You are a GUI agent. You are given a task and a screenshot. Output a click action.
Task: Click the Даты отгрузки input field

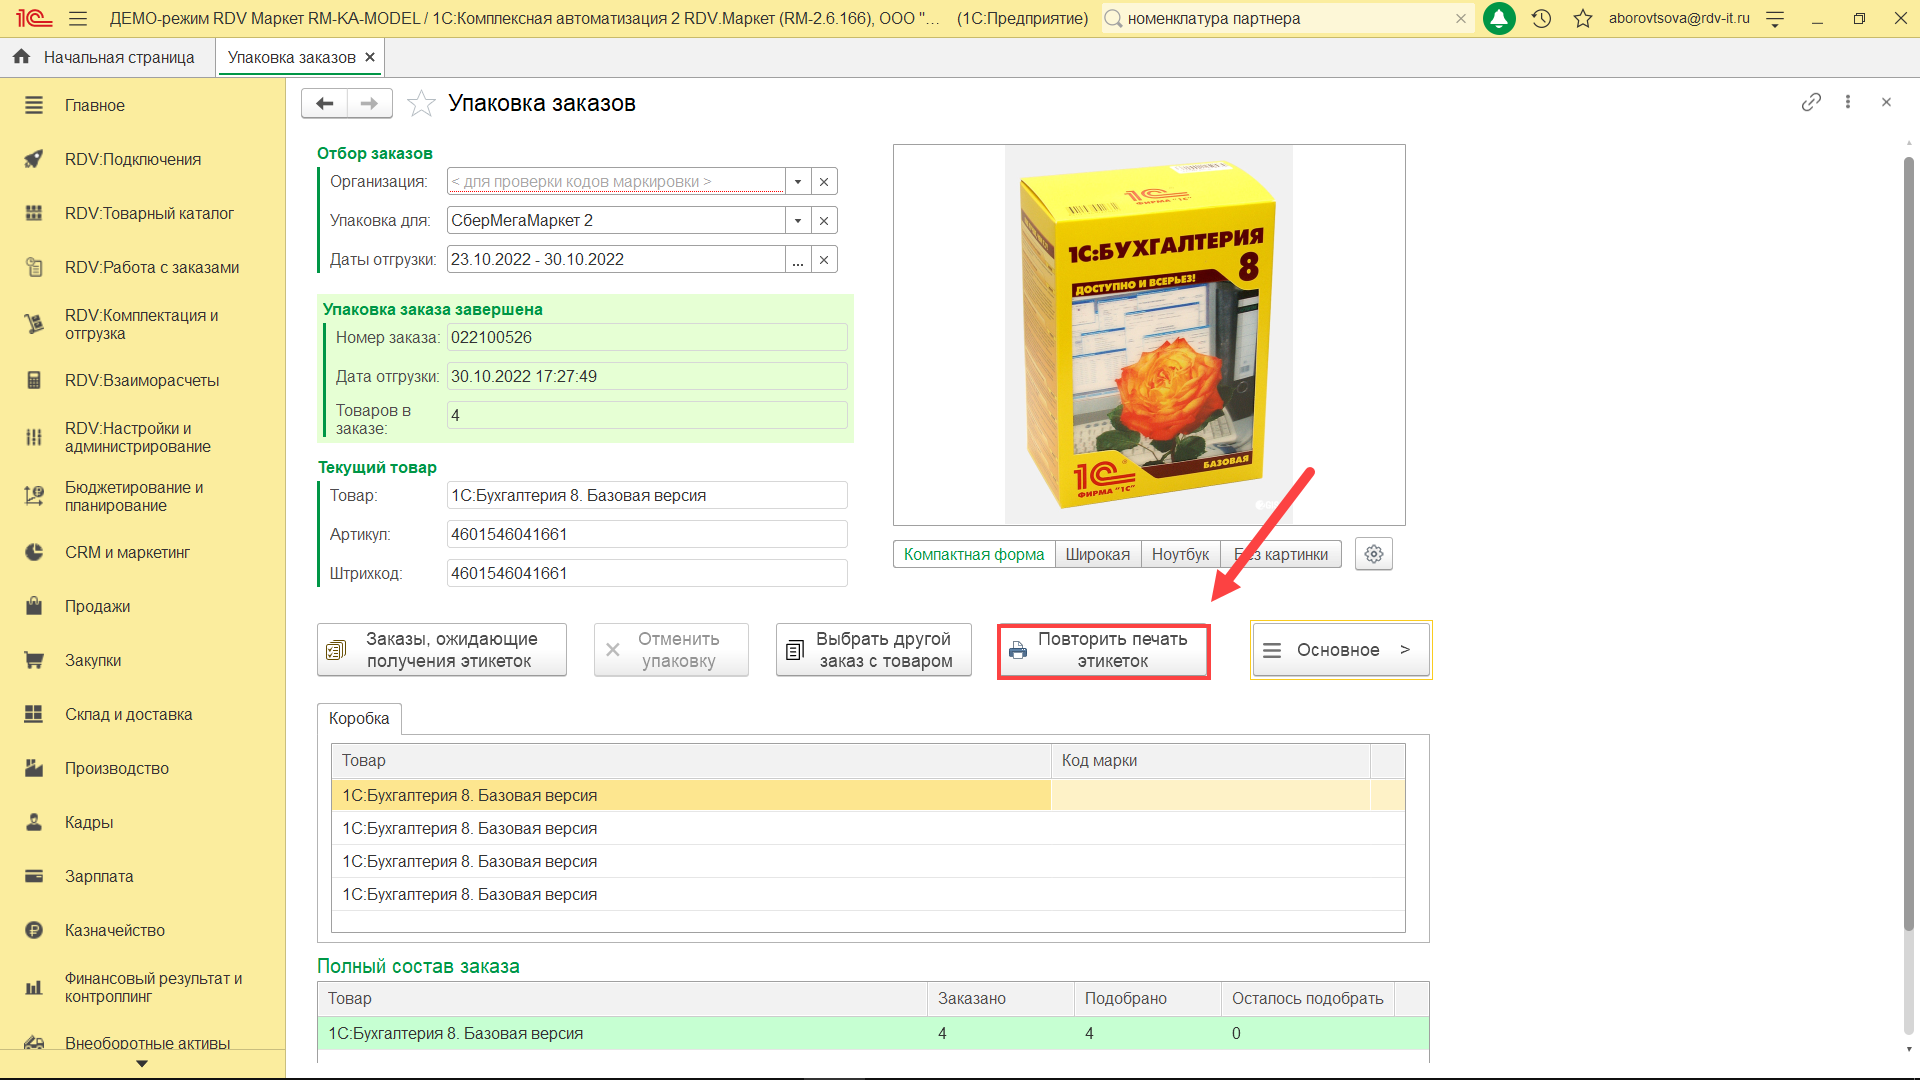pyautogui.click(x=615, y=260)
